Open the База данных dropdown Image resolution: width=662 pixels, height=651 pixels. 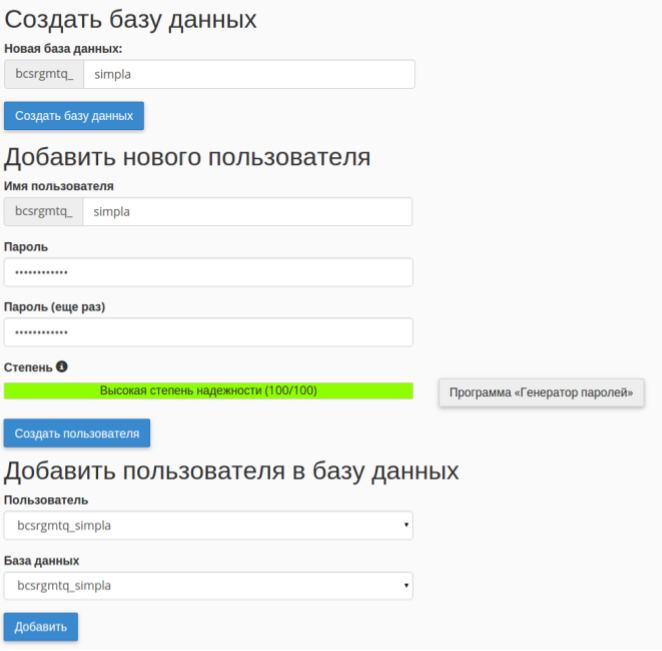tap(208, 586)
